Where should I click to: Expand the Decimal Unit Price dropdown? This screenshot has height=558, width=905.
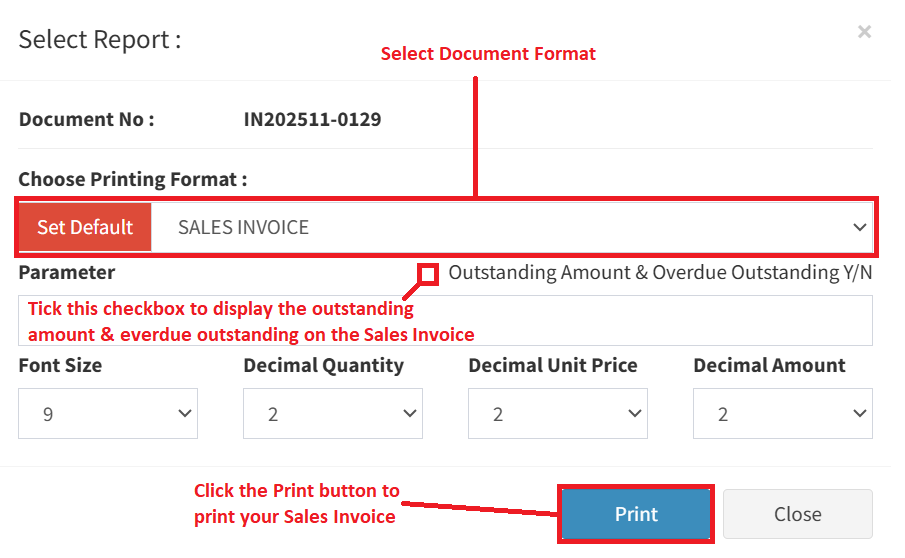[x=558, y=414]
